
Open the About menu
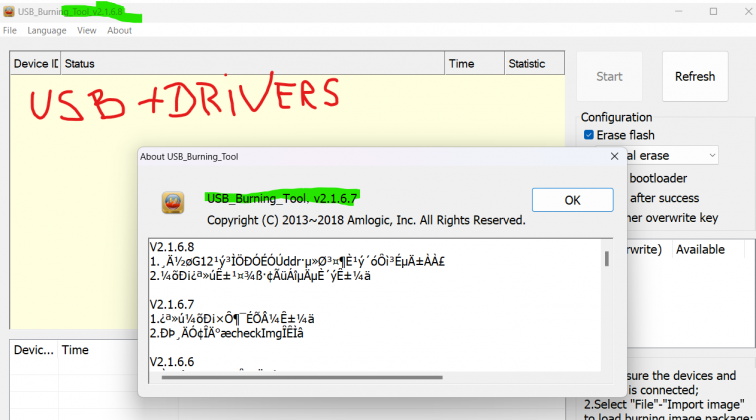click(x=119, y=30)
